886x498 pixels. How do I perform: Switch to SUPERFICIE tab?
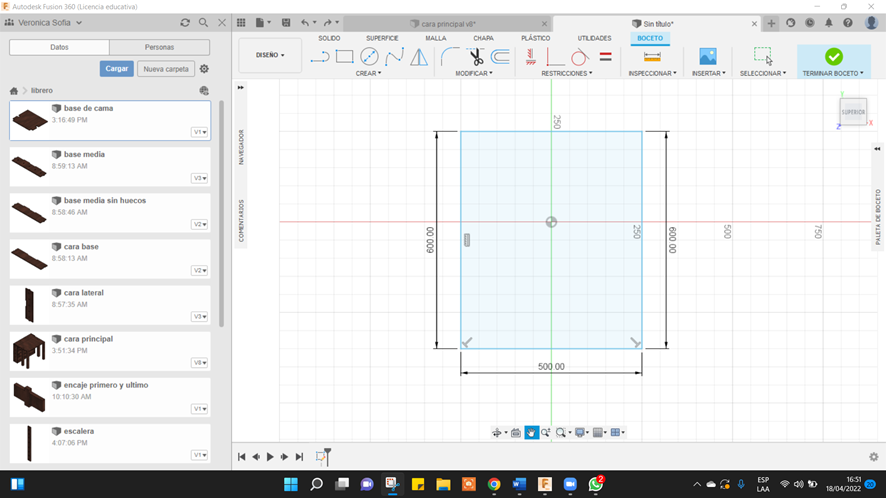pyautogui.click(x=382, y=38)
